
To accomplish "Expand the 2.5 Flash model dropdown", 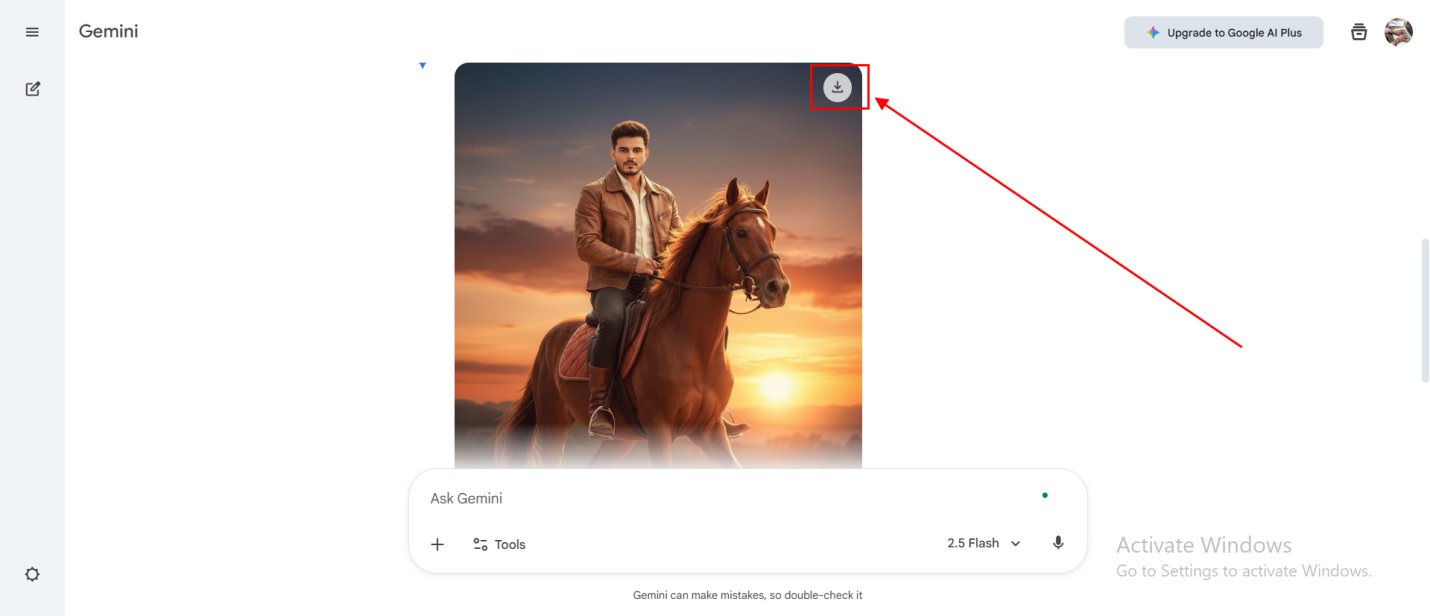I will click(x=983, y=543).
